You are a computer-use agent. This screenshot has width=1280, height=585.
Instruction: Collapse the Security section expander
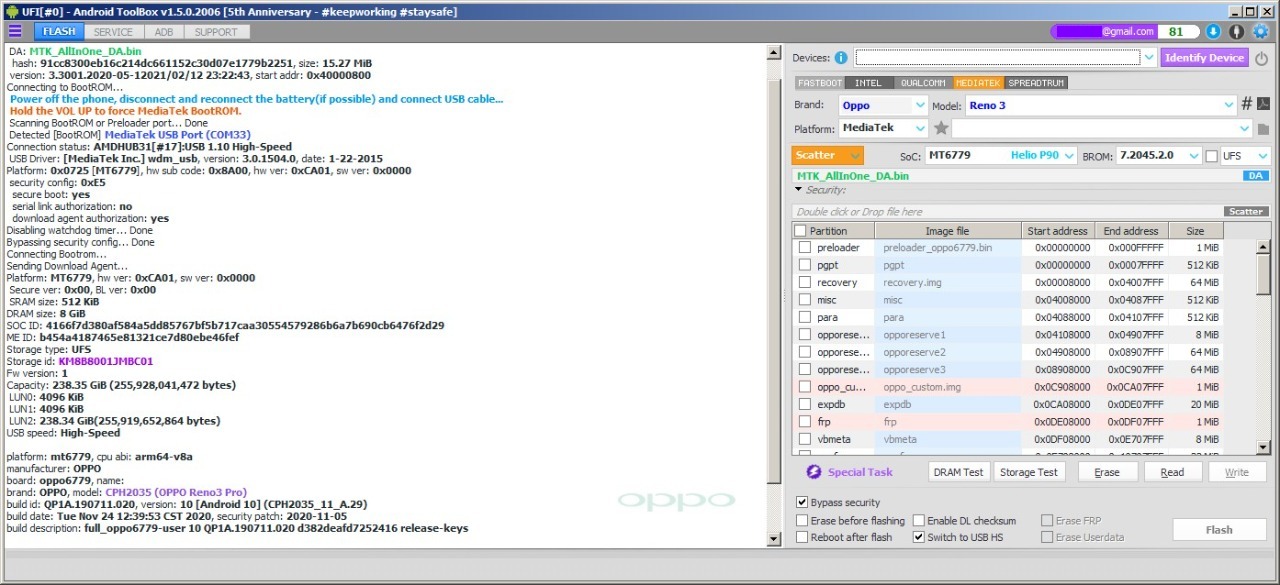click(x=798, y=189)
